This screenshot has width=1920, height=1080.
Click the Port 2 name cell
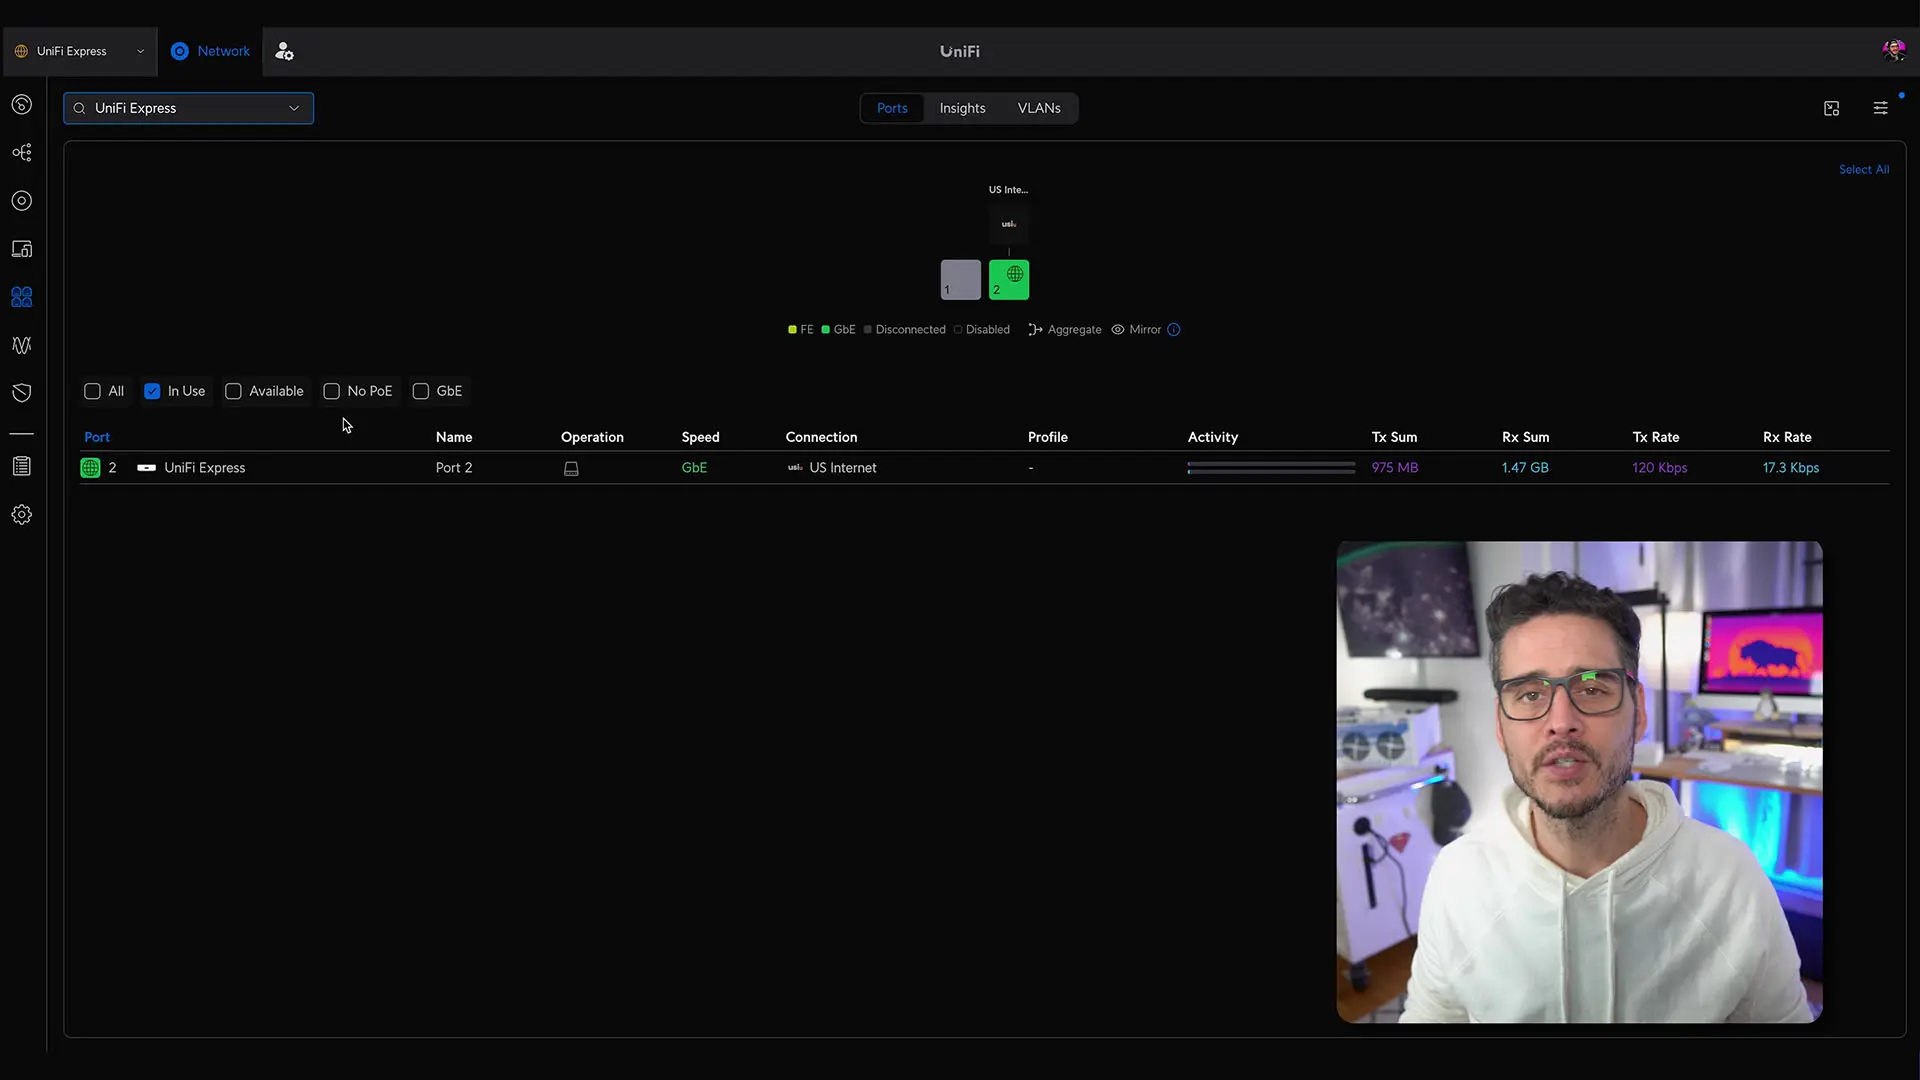454,468
